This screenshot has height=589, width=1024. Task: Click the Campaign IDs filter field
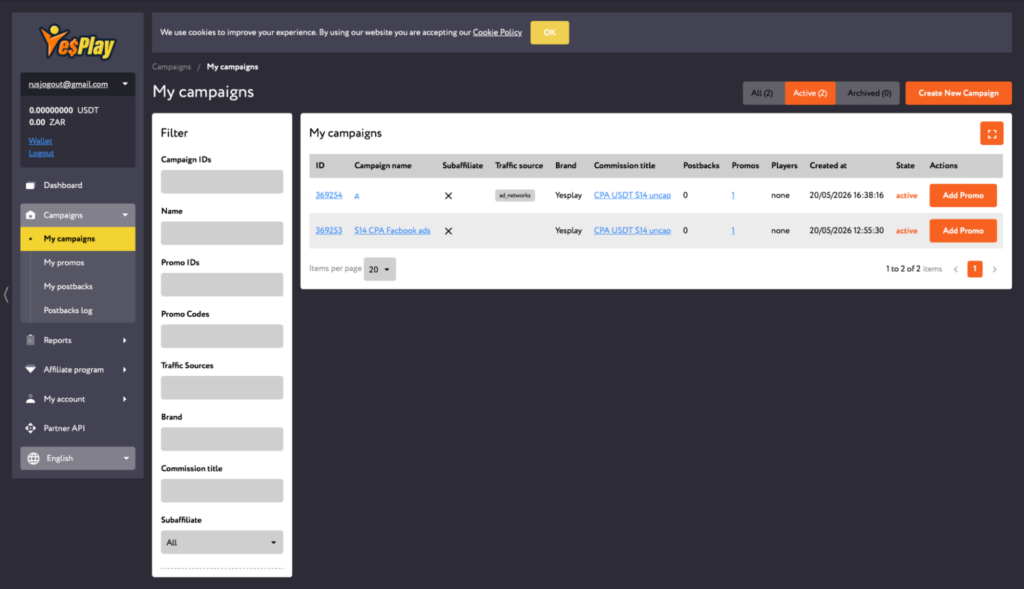[222, 182]
